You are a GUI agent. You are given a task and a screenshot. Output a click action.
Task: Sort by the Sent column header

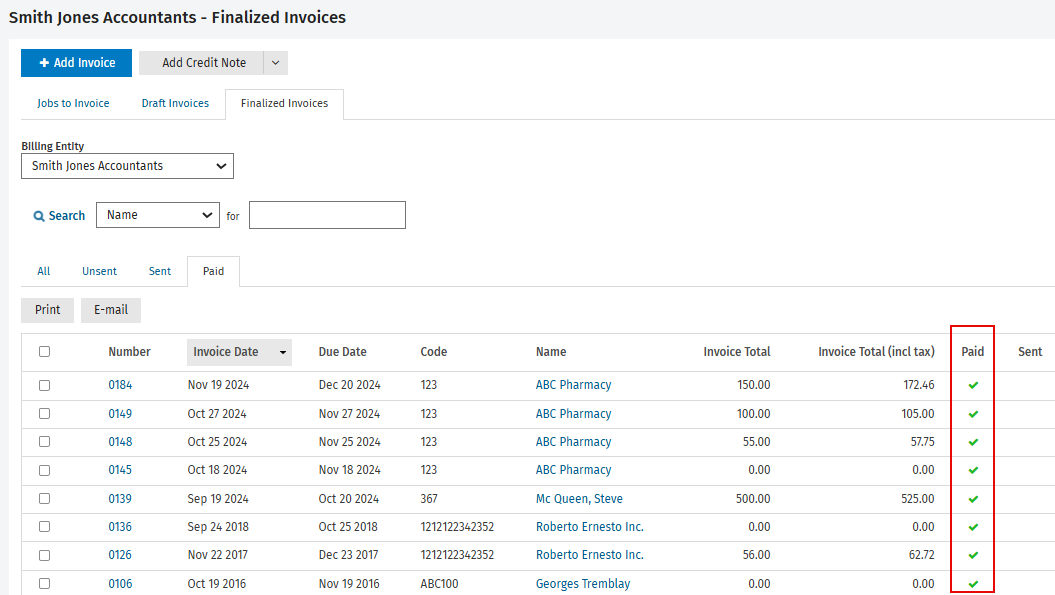coord(1030,352)
